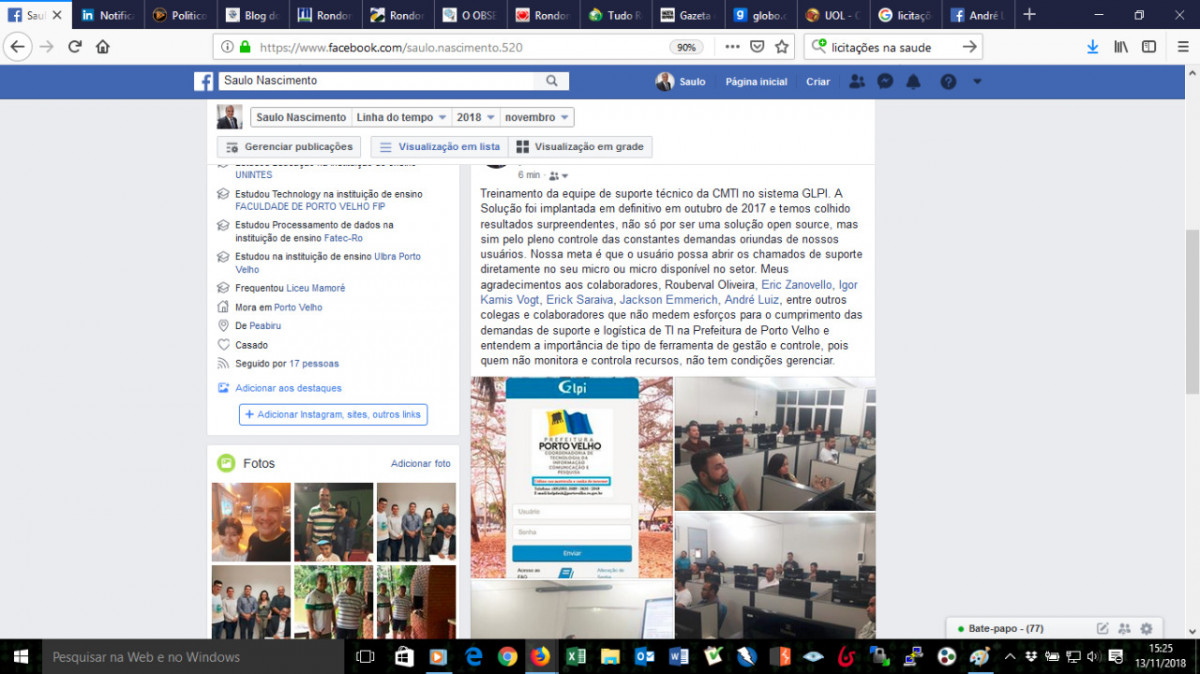Open the browser home page
This screenshot has width=1200, height=674.
(x=102, y=47)
